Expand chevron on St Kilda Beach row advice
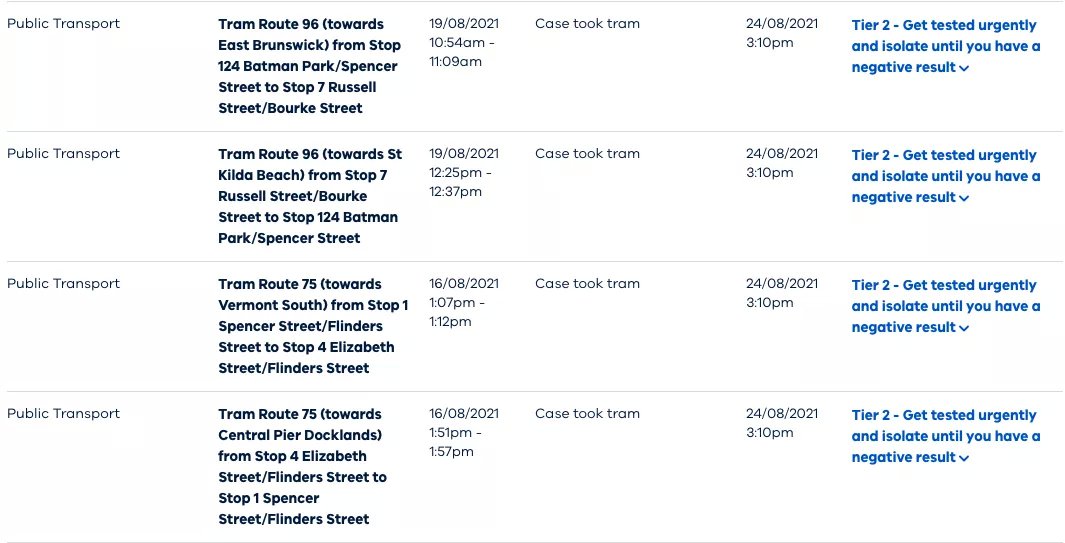This screenshot has height=543, width=1065. tap(964, 198)
